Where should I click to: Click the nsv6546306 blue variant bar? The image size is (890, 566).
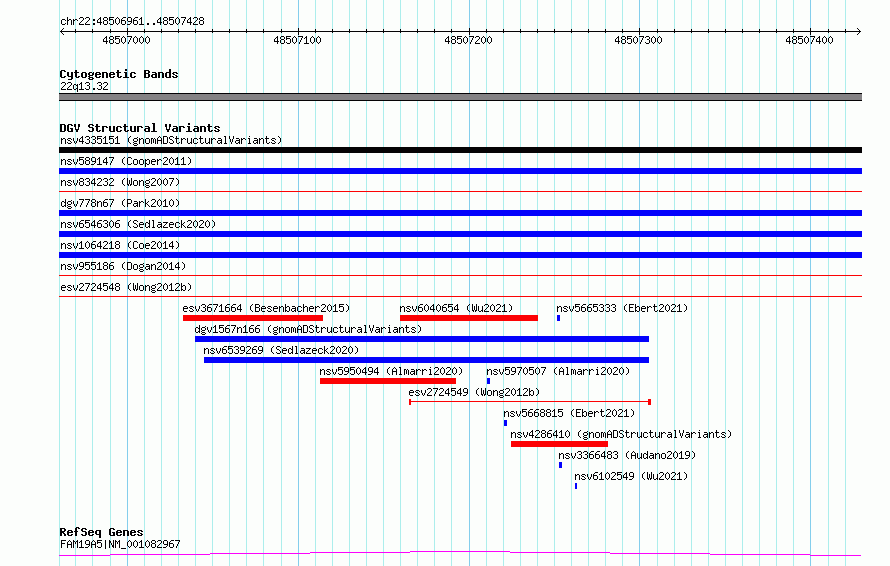pyautogui.click(x=460, y=234)
